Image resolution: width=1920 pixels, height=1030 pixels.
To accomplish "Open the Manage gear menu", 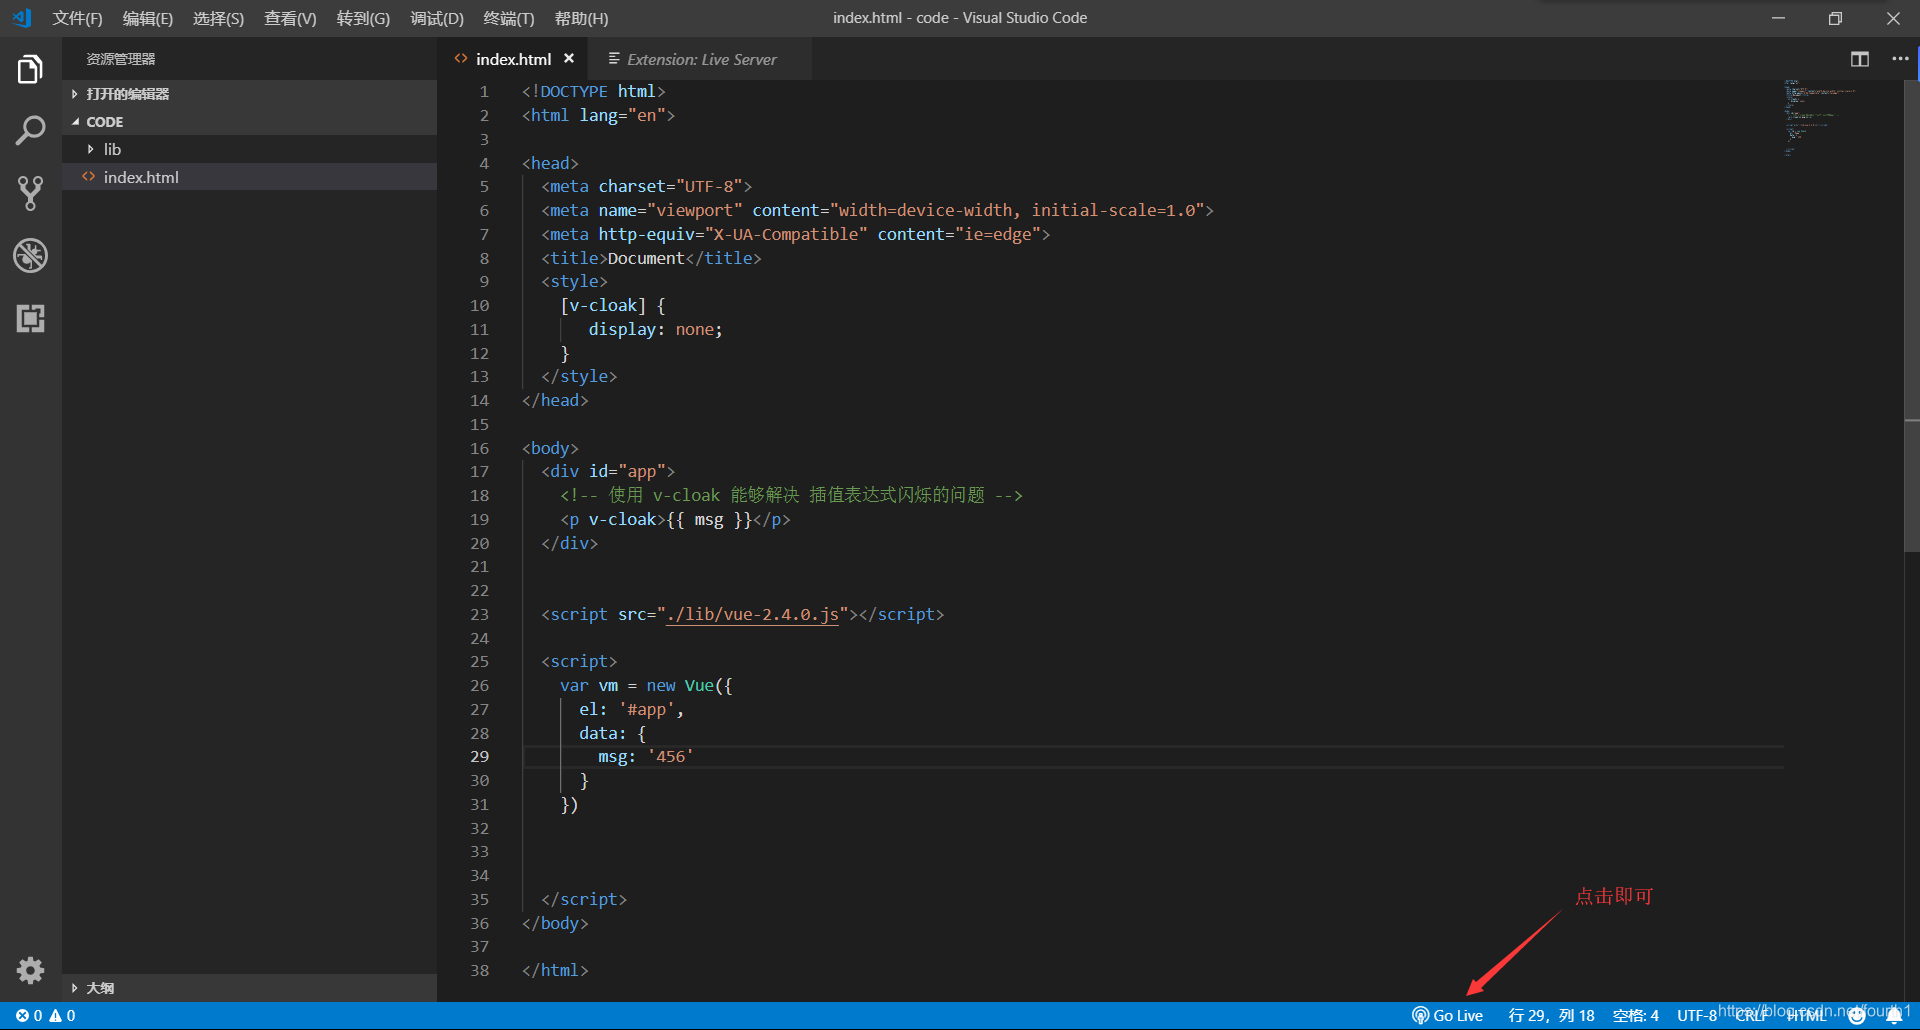I will (30, 970).
